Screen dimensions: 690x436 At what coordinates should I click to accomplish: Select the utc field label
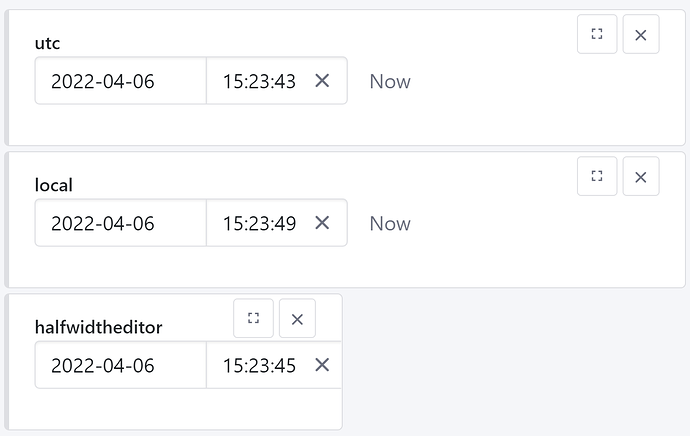[x=48, y=43]
